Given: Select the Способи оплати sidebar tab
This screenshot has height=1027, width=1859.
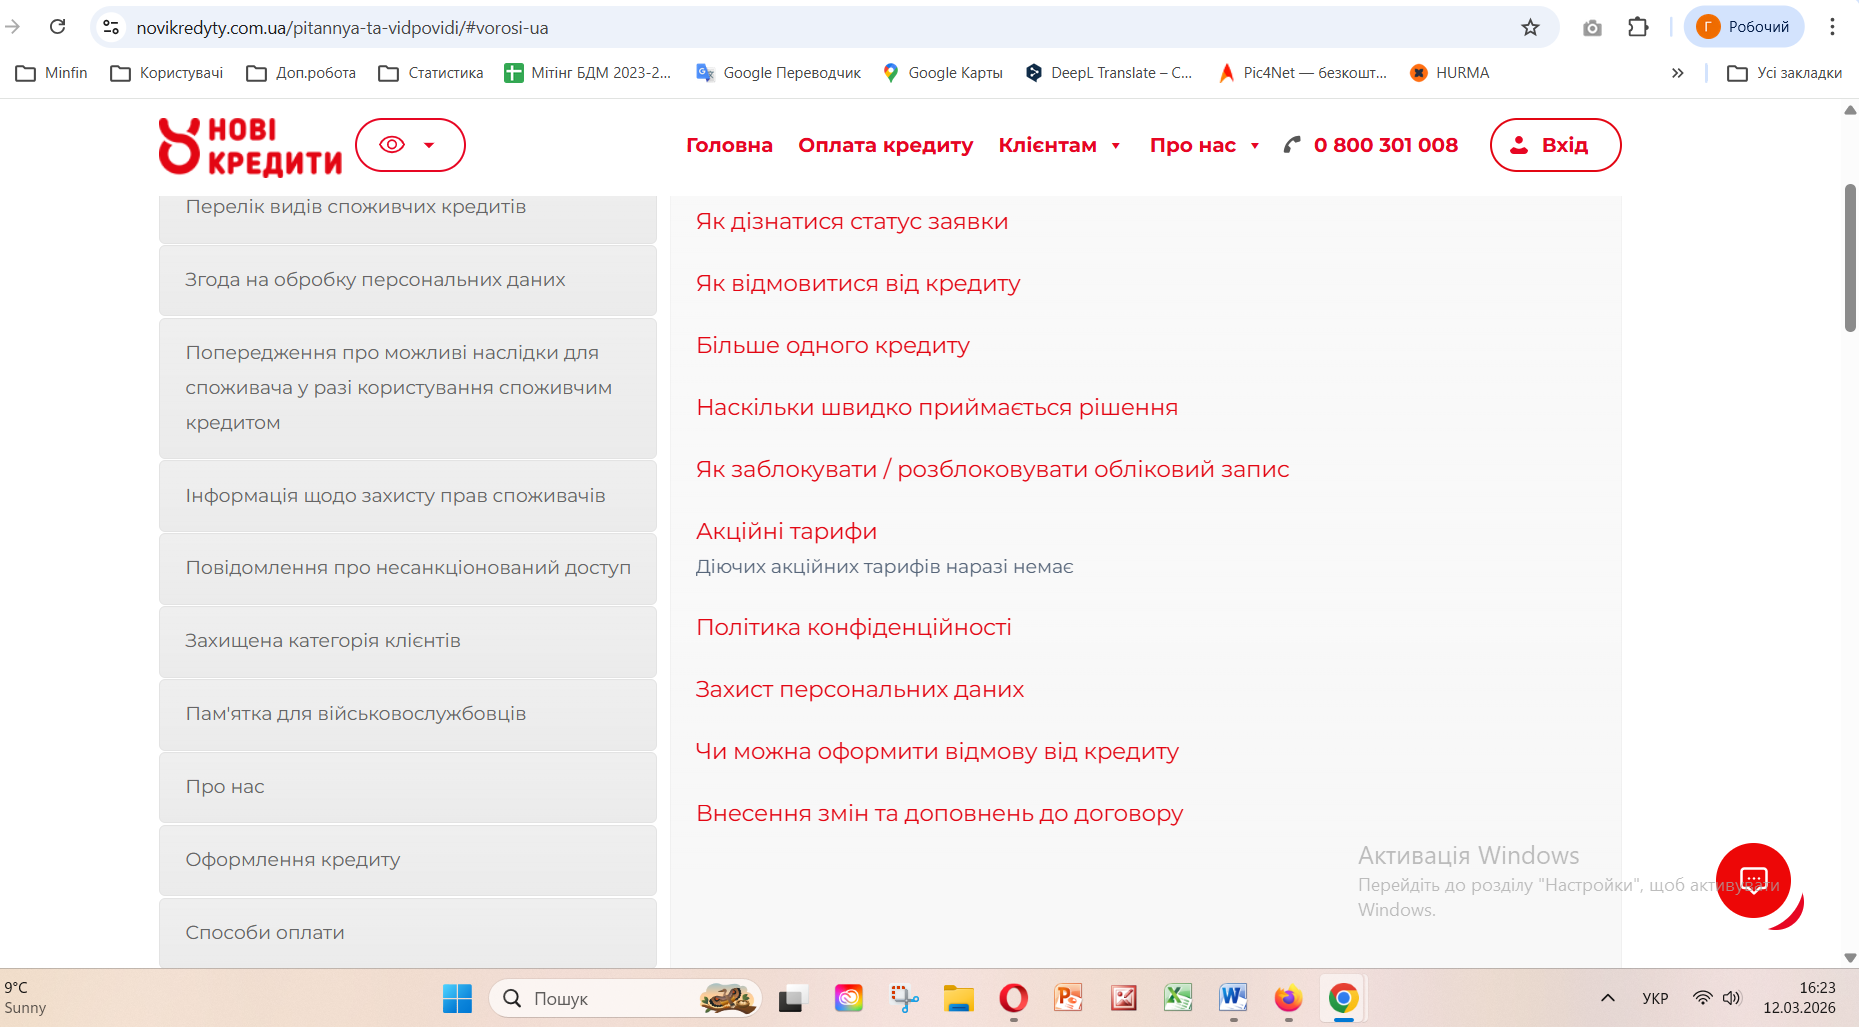Looking at the screenshot, I should [408, 933].
